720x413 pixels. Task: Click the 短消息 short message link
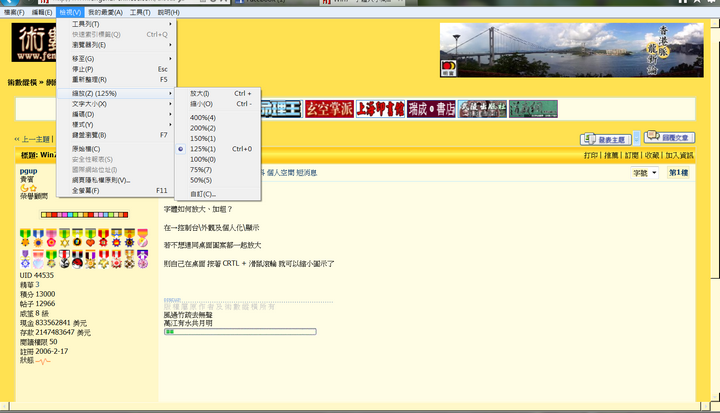[307, 173]
